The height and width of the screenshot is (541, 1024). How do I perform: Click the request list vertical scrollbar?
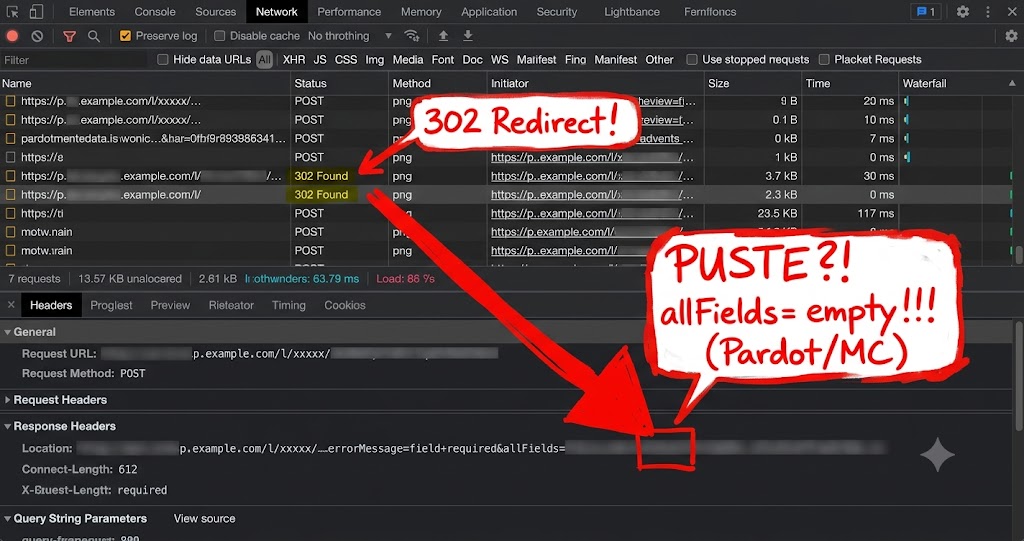pos(1019,255)
